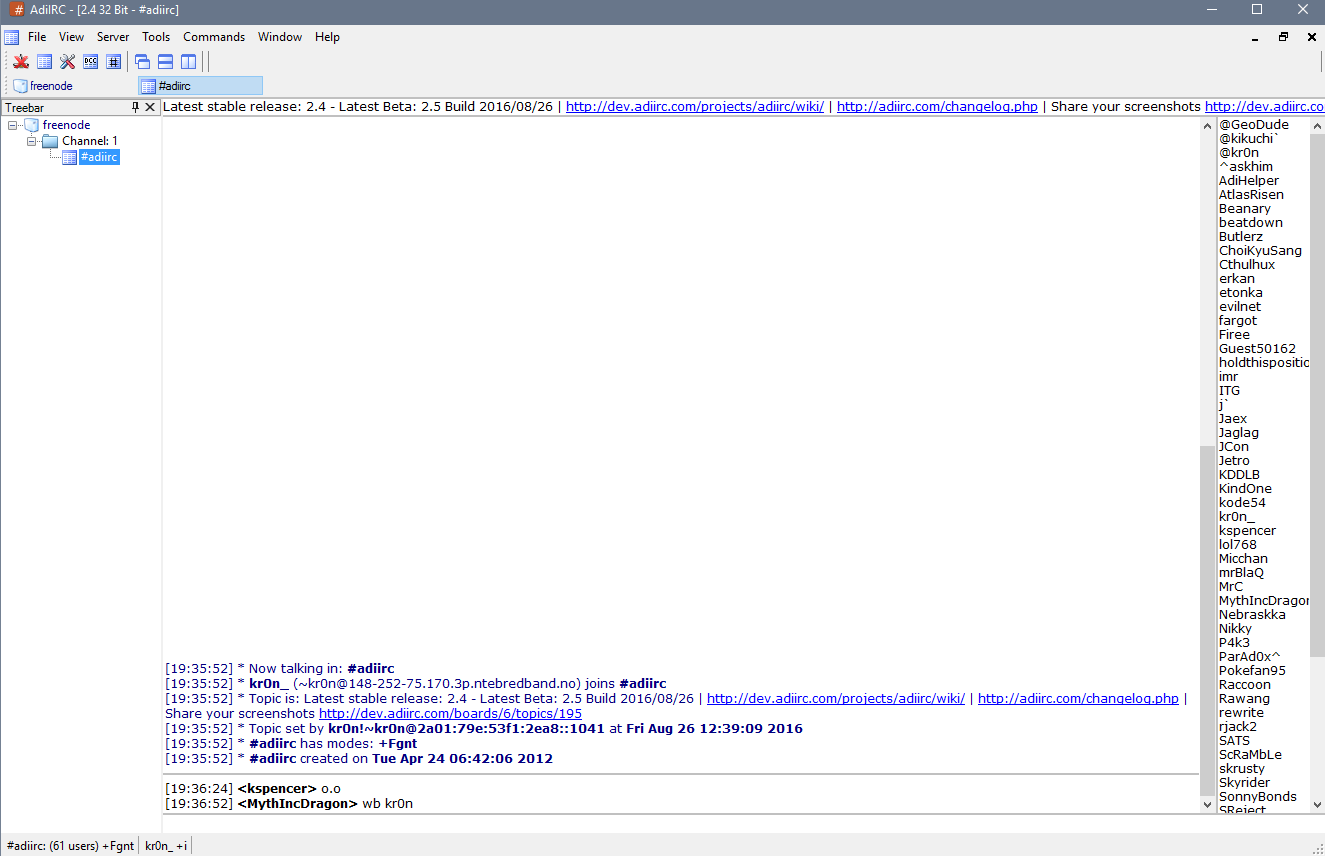Click the Disconnect toolbar icon with red X

(x=20, y=62)
